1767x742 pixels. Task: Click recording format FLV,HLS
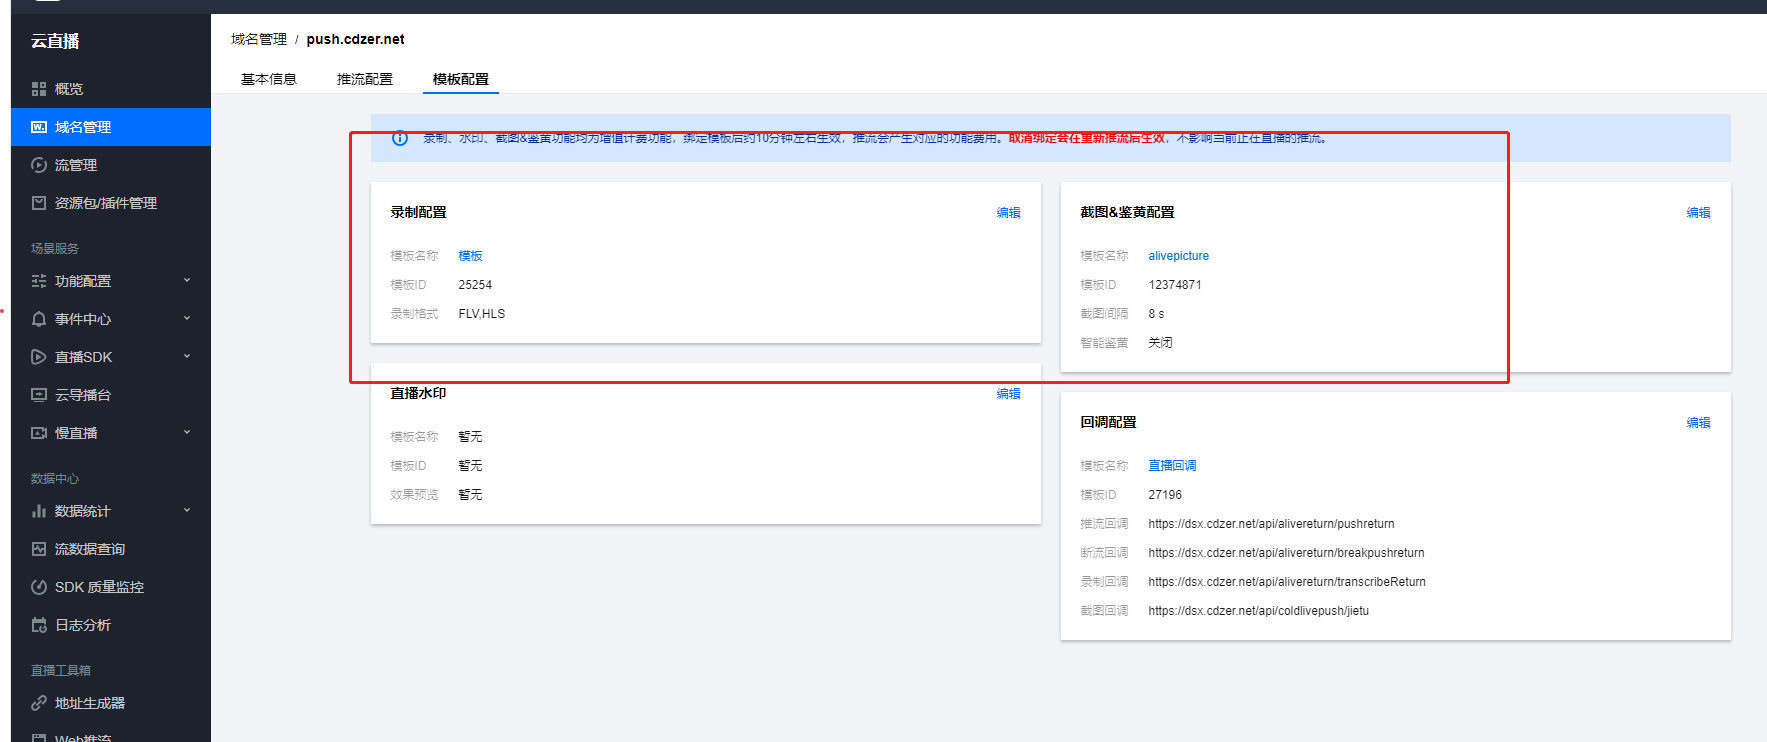pyautogui.click(x=482, y=314)
